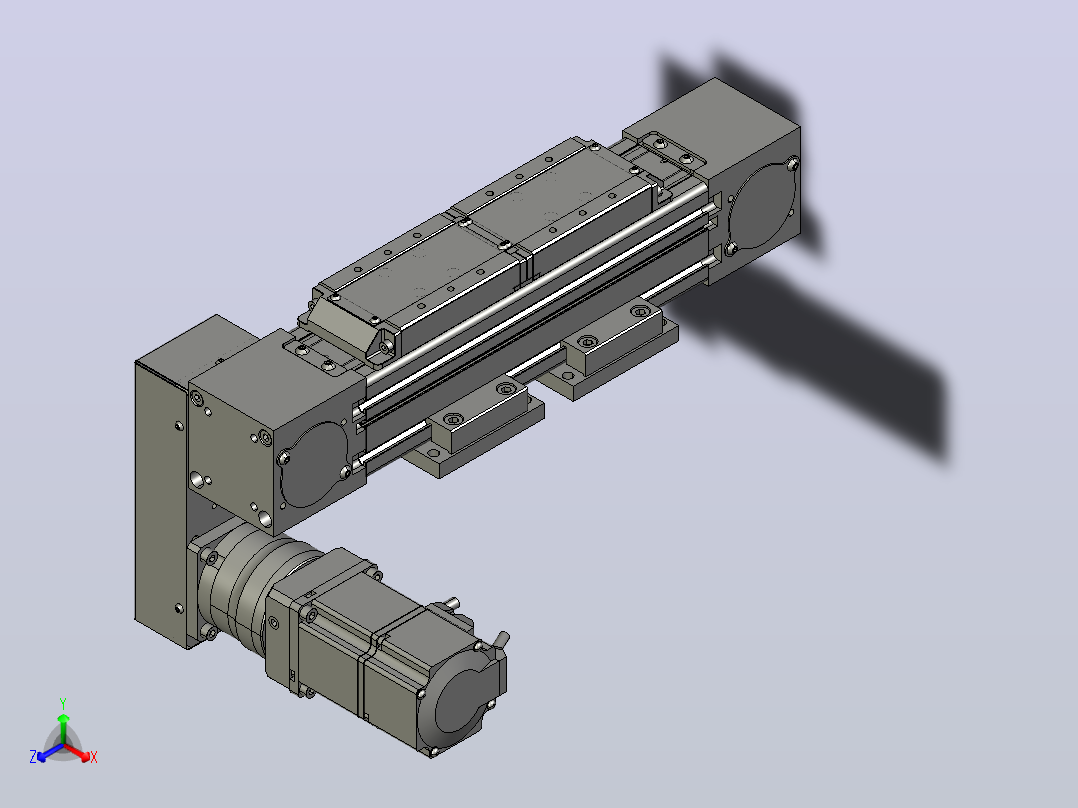Select the tall vertical mounting plate at left

pyautogui.click(x=162, y=505)
